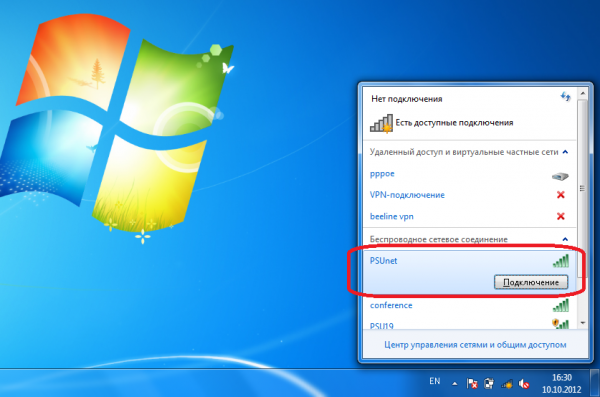Select the conference wireless network

469,305
